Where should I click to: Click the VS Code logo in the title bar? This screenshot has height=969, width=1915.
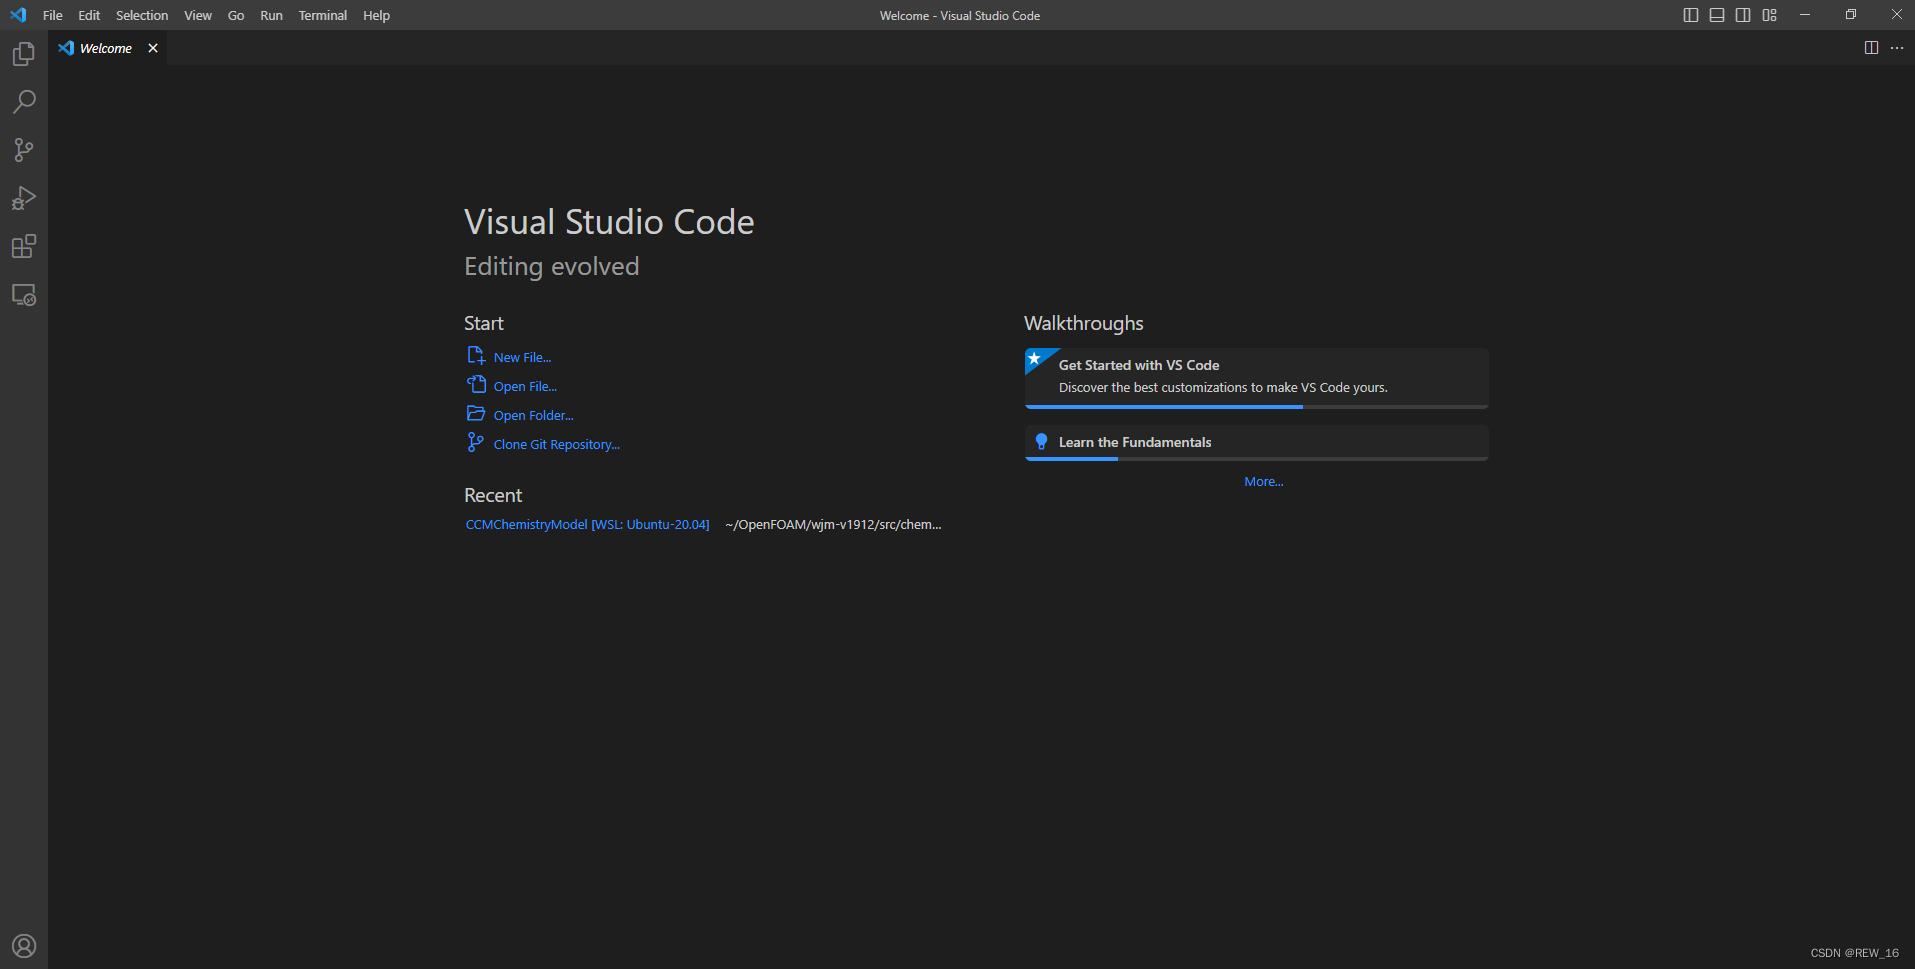point(17,15)
